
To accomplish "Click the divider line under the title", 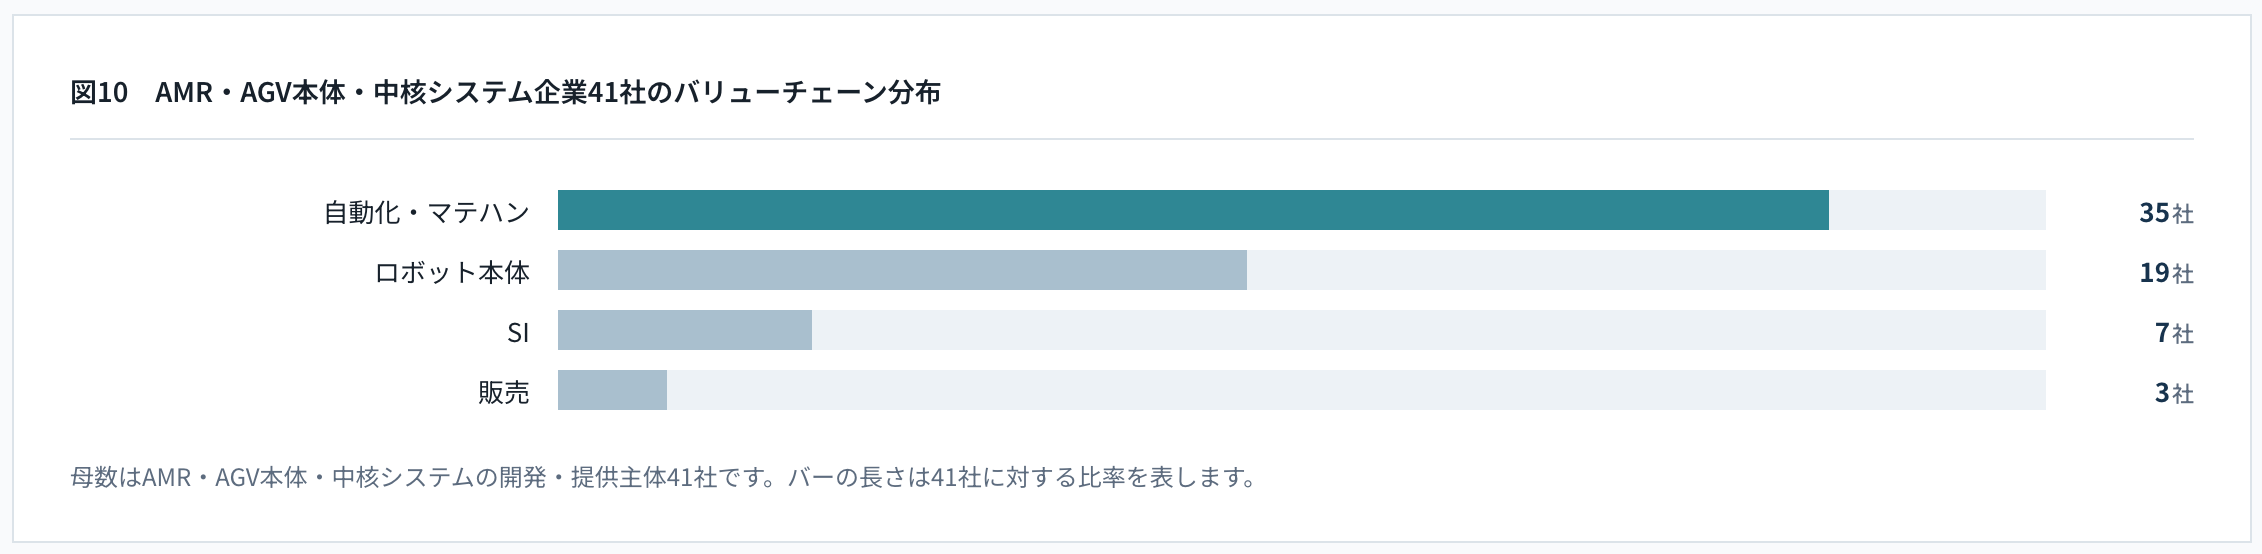I will tap(1132, 139).
